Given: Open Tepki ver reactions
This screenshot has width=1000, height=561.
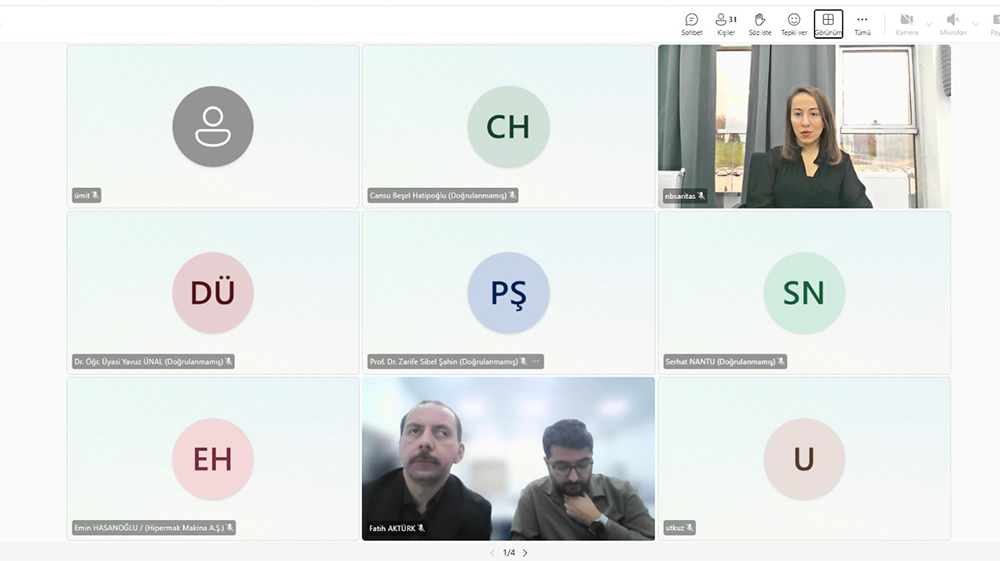Looking at the screenshot, I should tap(794, 24).
